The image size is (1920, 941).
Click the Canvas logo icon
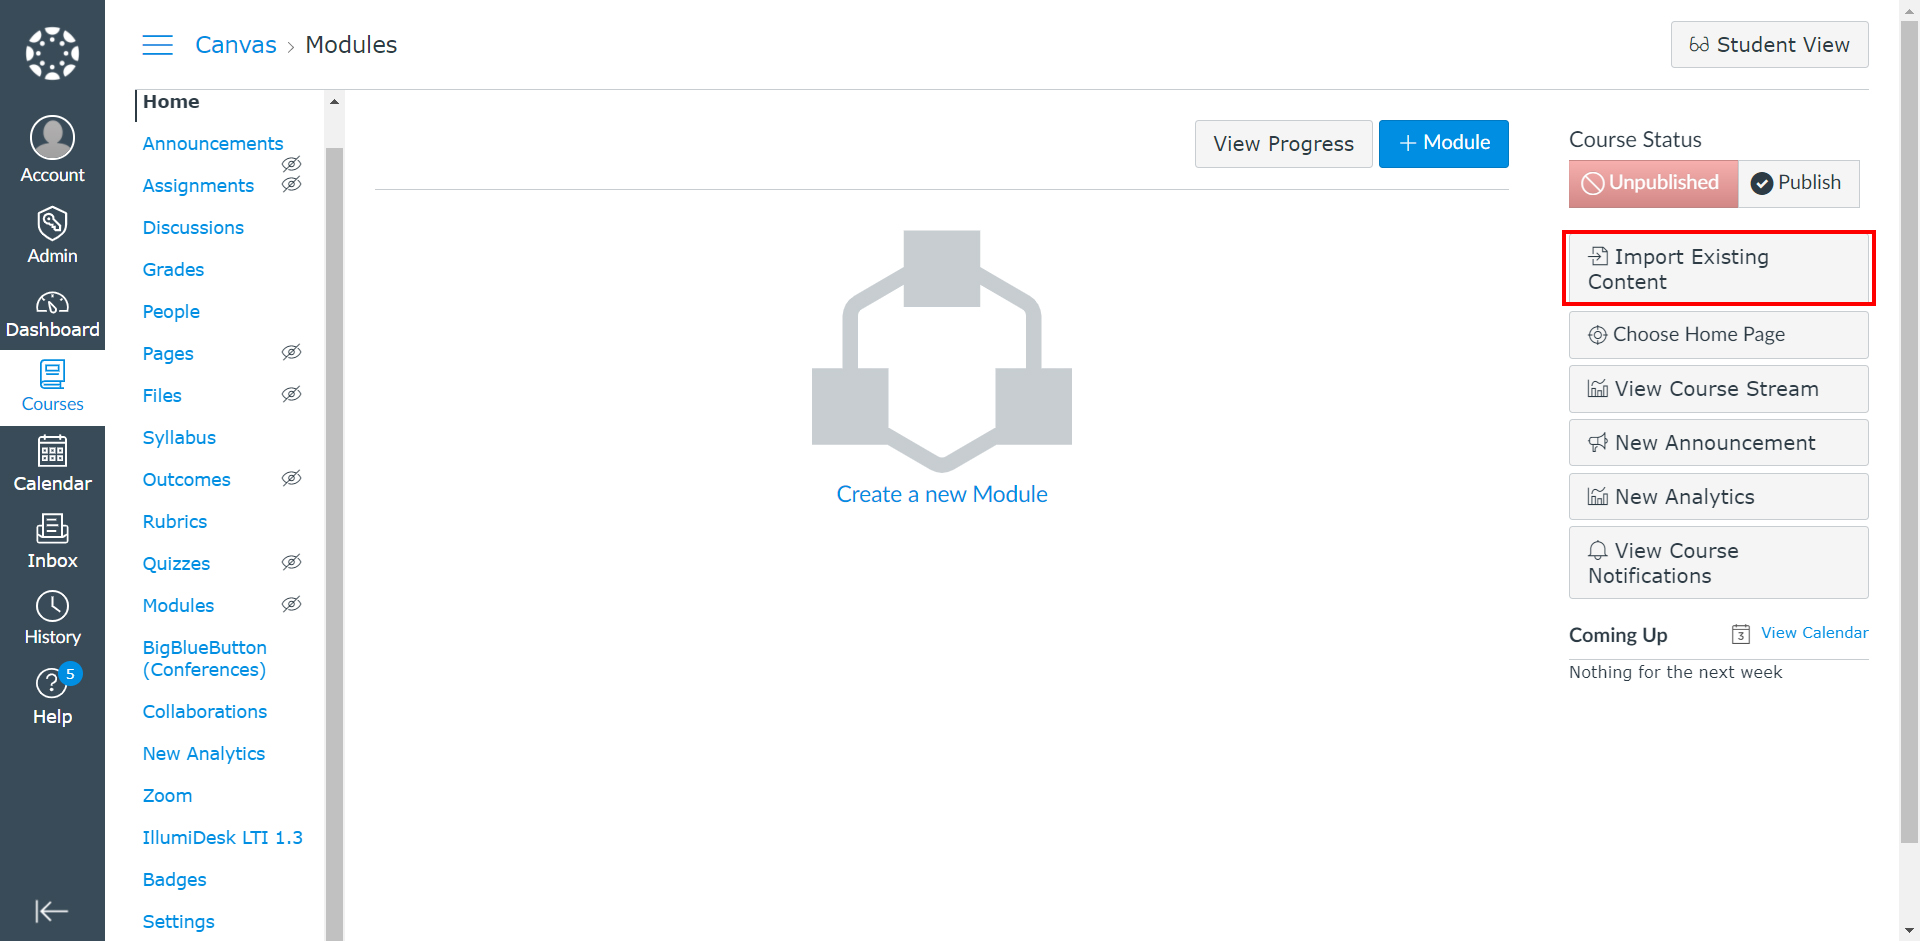pos(52,53)
